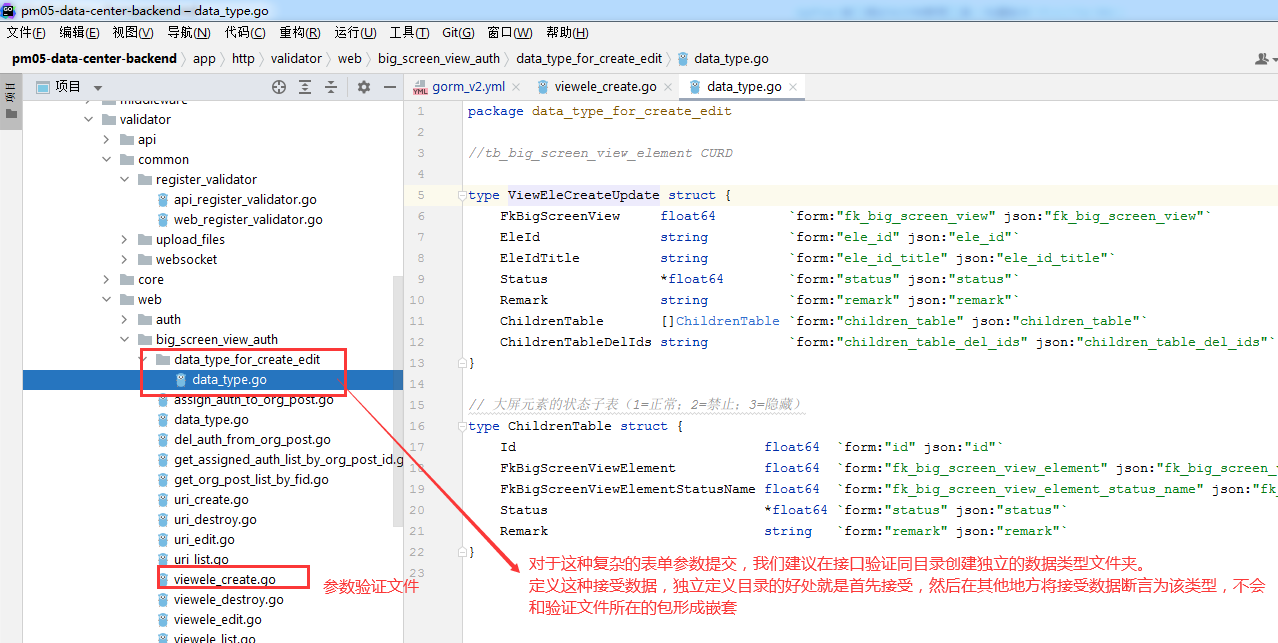Click the folder icon next to upload_files
Viewport: 1278px width, 643px height.
coord(145,239)
